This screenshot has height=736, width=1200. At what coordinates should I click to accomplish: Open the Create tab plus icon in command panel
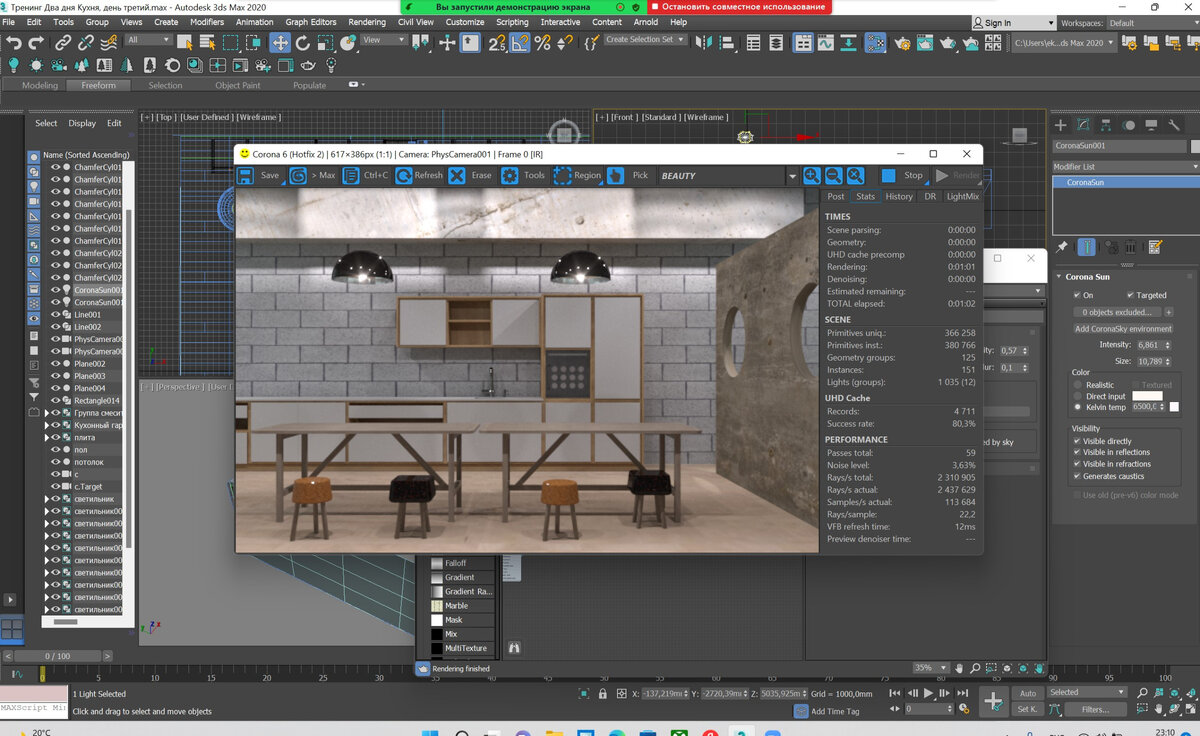pyautogui.click(x=1062, y=125)
